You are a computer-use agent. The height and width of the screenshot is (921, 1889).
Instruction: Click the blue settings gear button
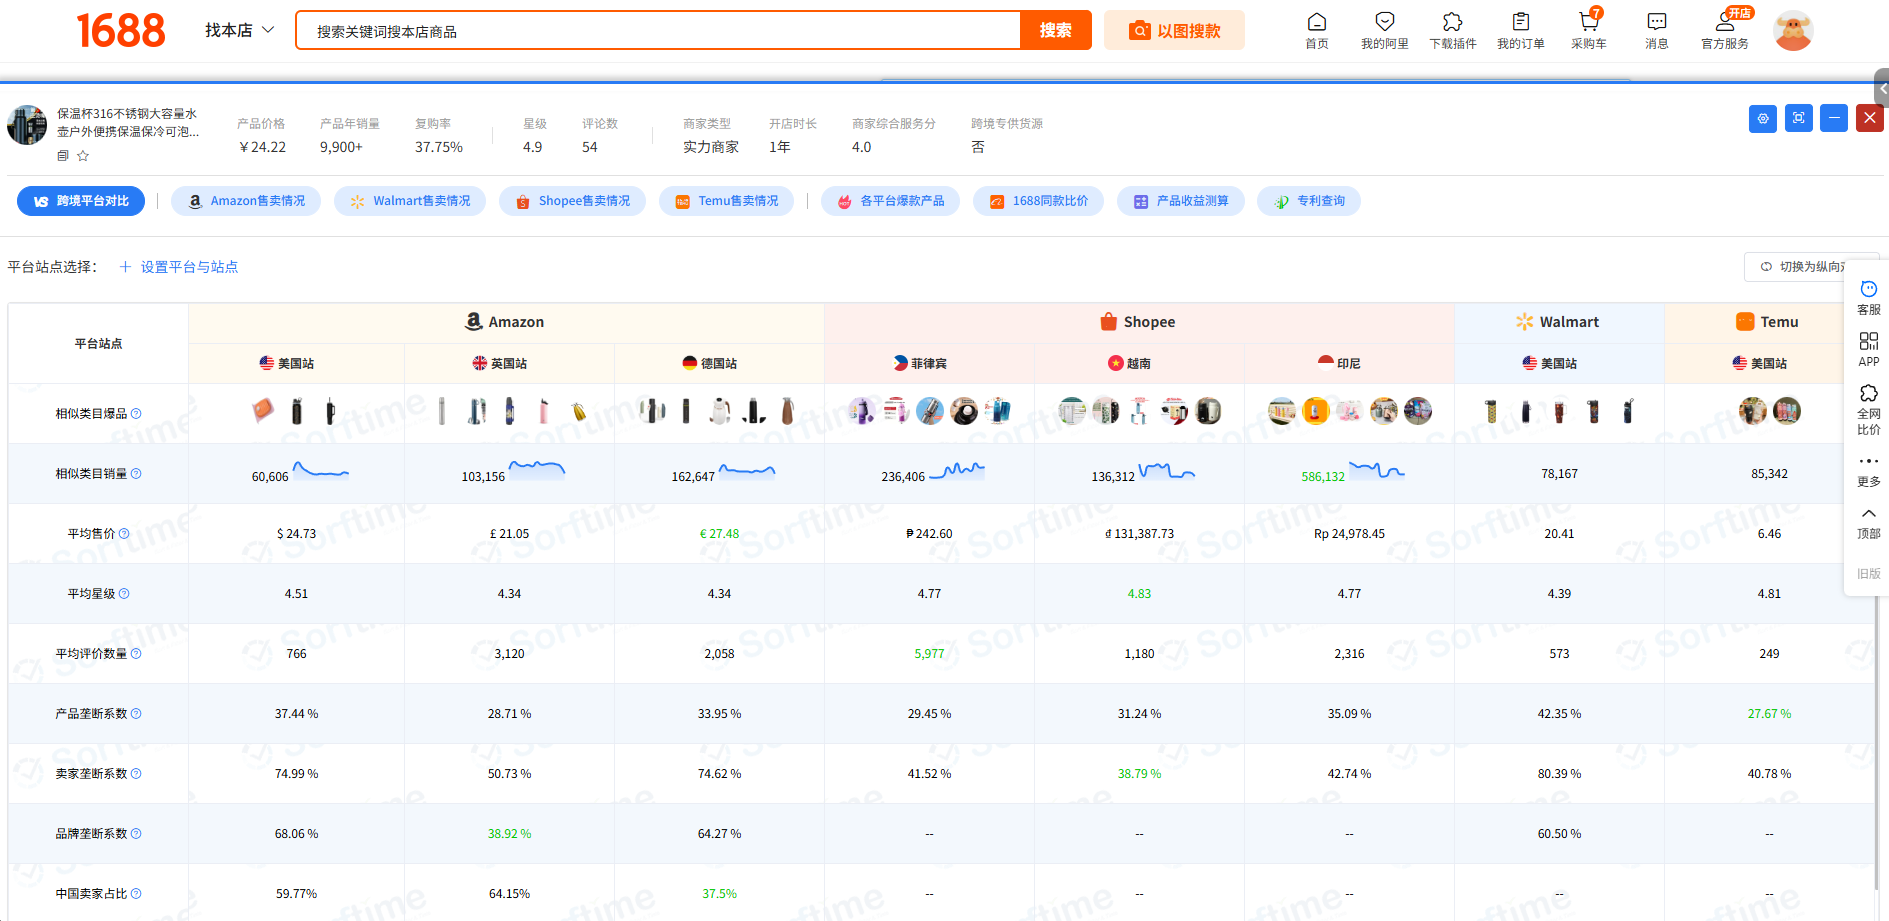tap(1762, 118)
